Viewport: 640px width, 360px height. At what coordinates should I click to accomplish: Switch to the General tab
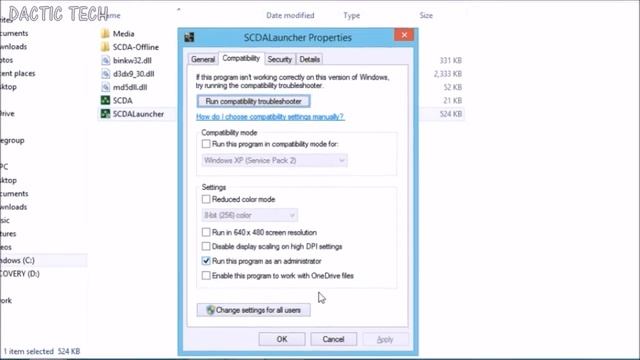[x=203, y=59]
